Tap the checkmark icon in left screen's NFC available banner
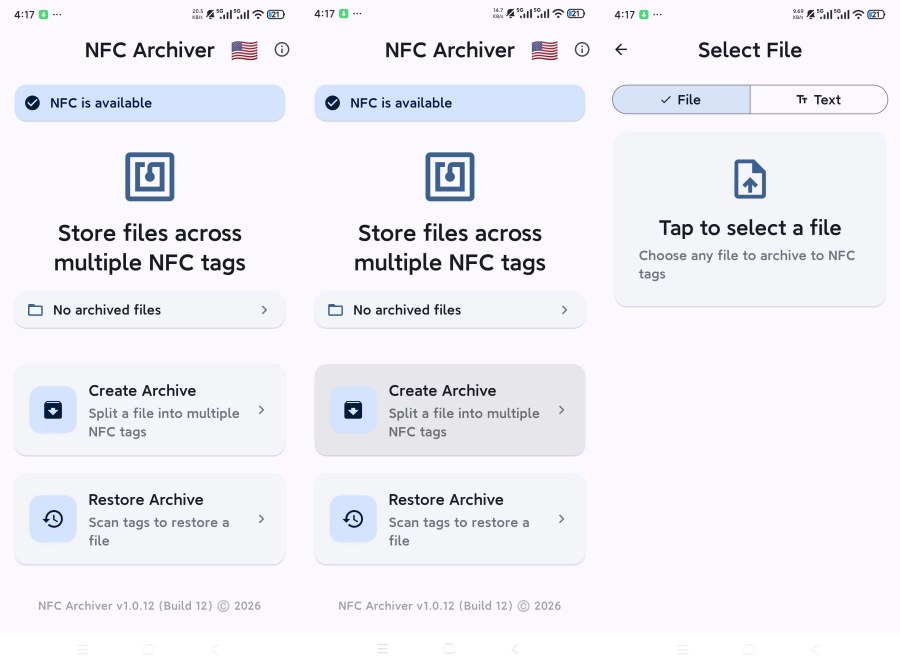 point(33,103)
